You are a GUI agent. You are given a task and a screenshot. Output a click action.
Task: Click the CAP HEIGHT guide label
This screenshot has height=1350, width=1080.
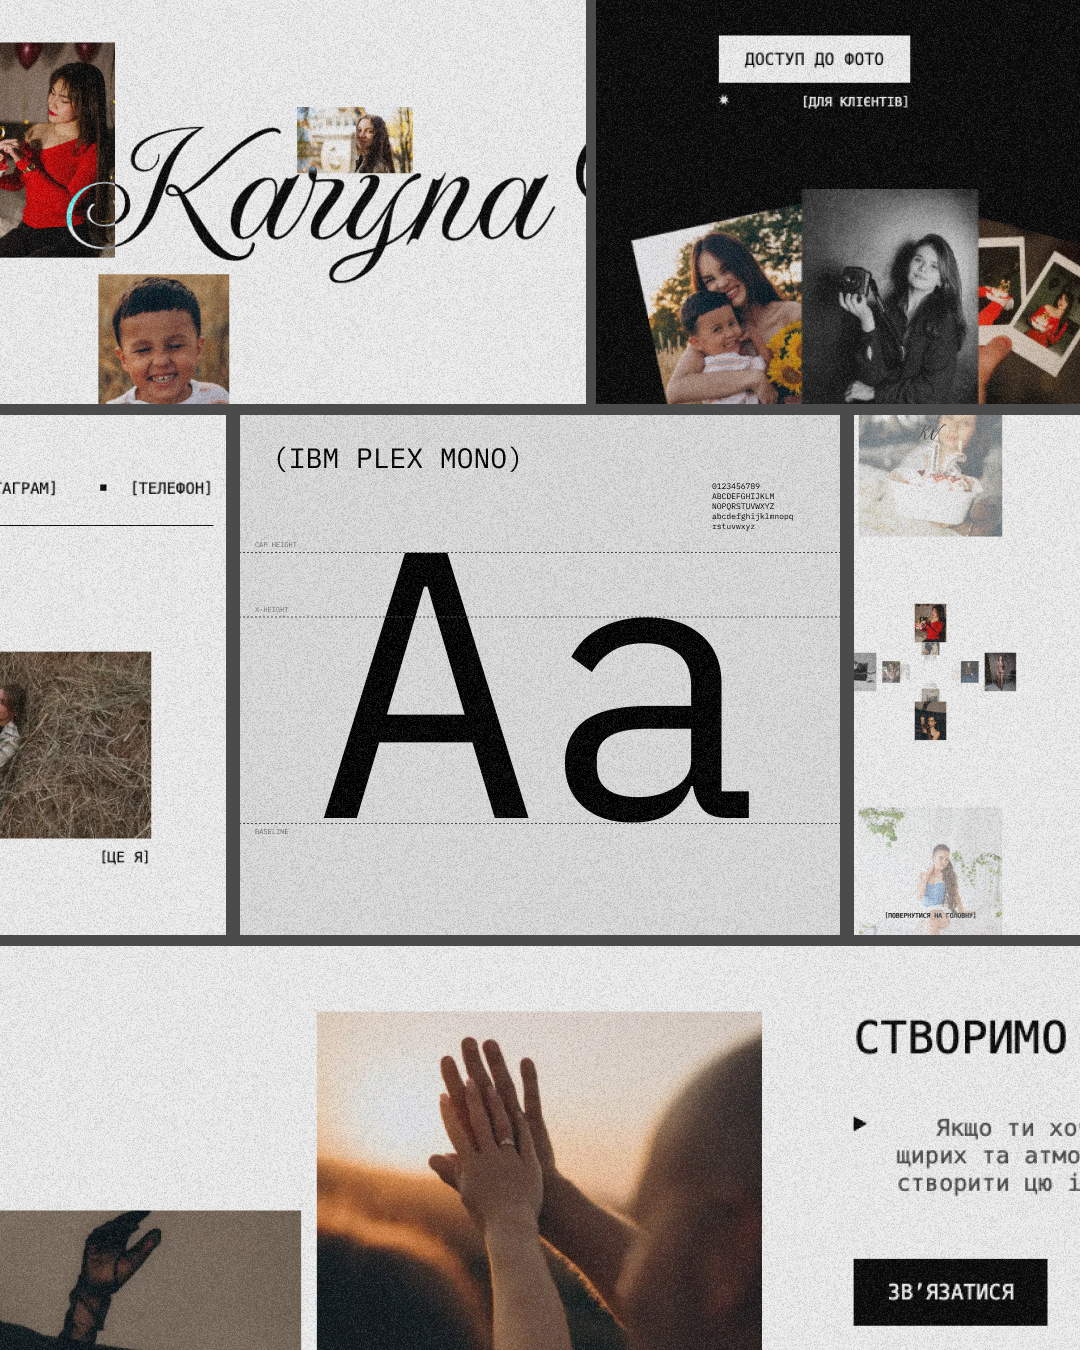pos(276,545)
